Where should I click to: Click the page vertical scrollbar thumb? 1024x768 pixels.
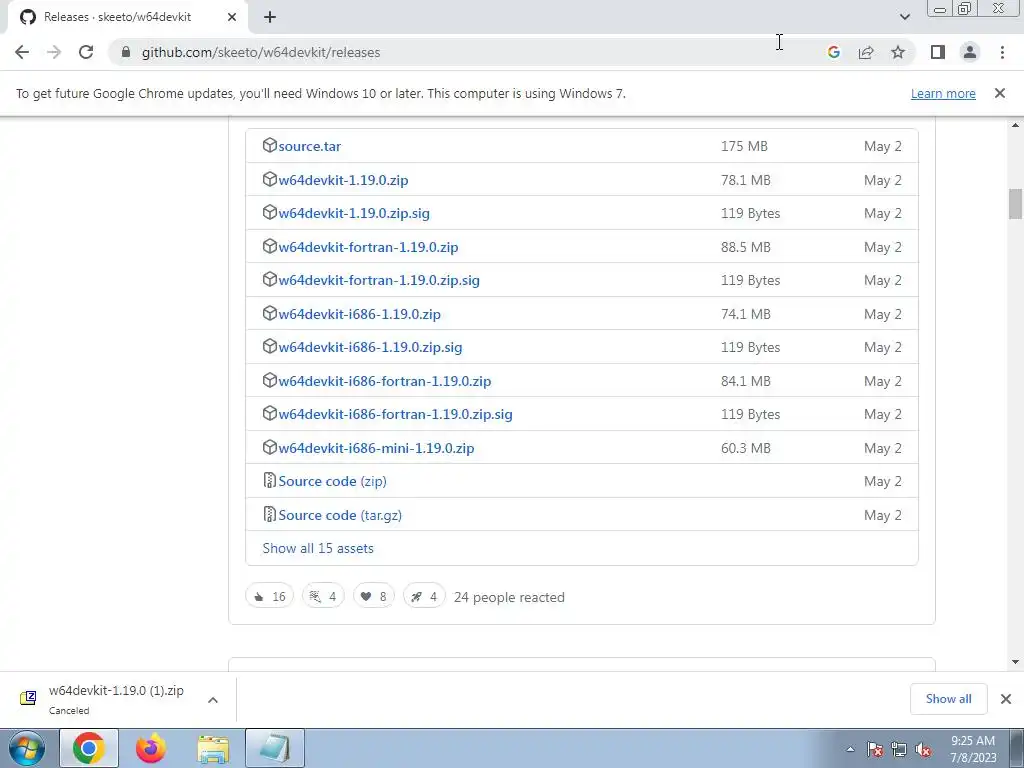point(1015,204)
